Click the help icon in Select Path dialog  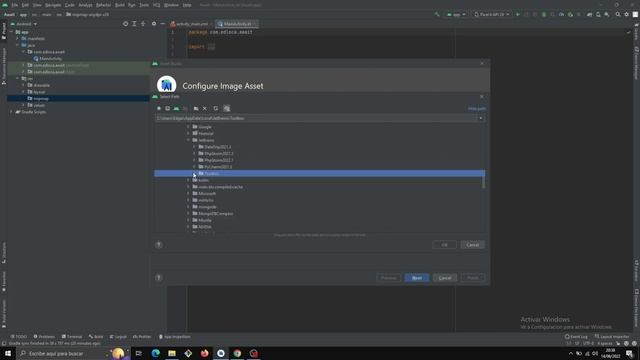(x=159, y=245)
